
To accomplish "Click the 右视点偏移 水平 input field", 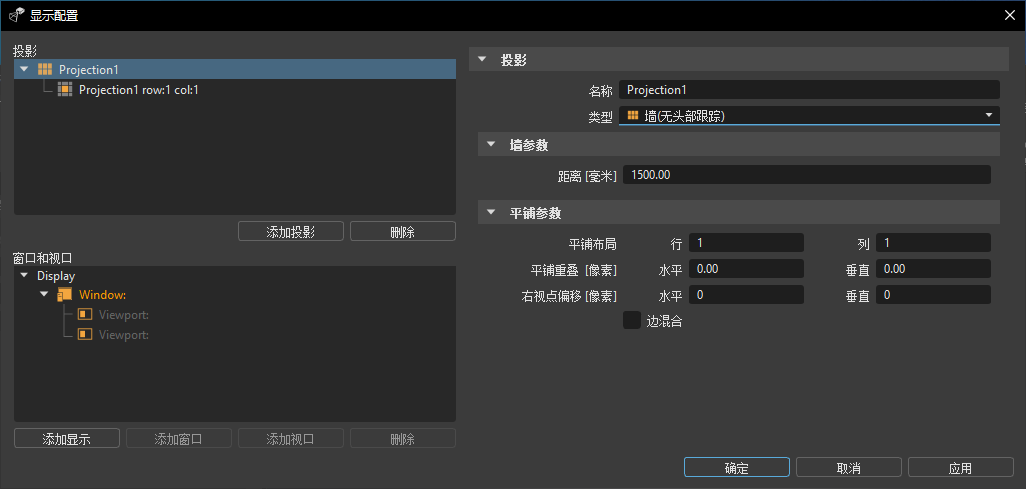I will [747, 295].
